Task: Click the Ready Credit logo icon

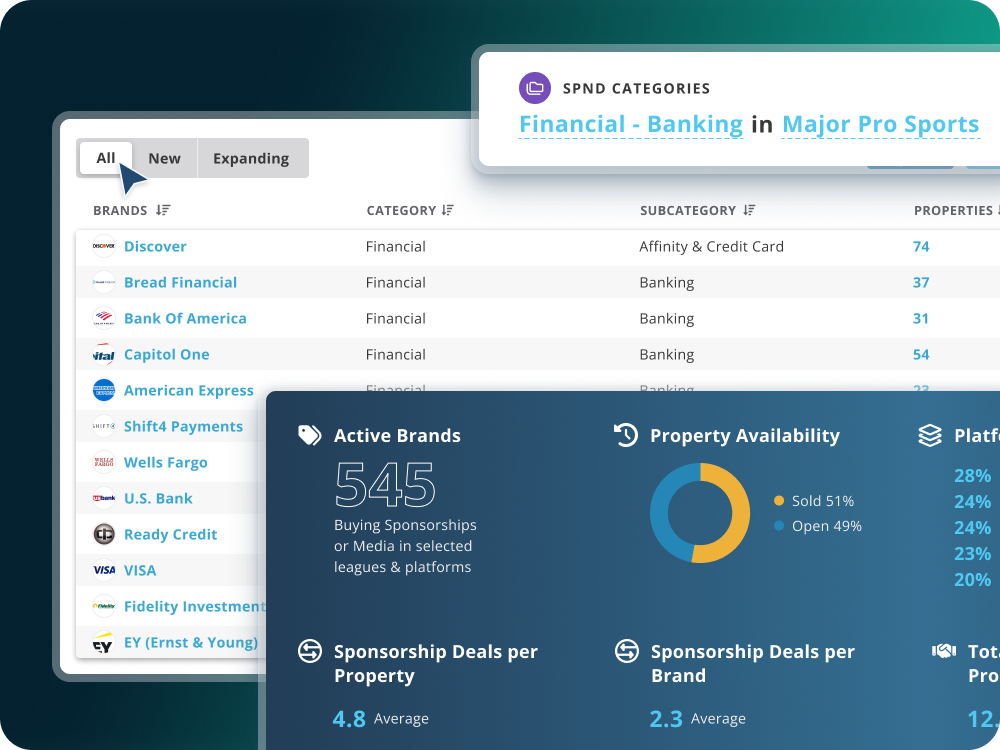Action: tap(104, 534)
